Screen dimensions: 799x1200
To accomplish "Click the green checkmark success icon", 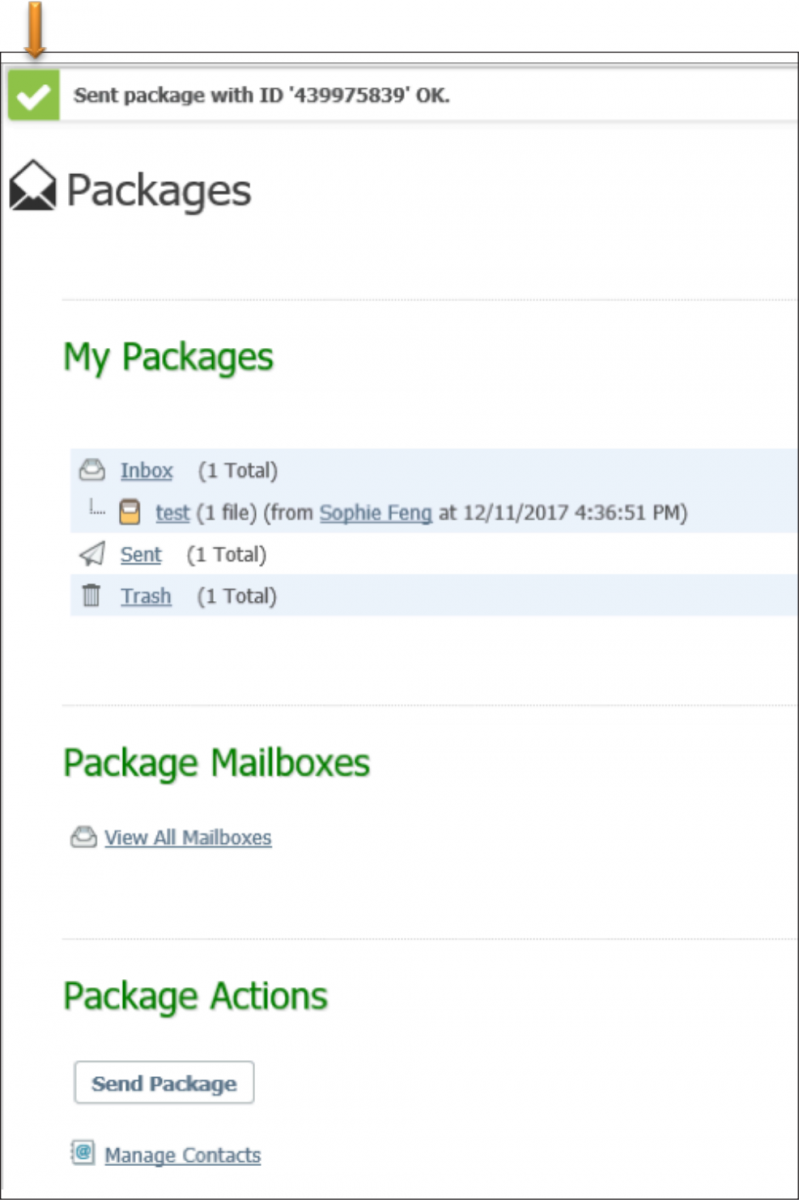I will (34, 96).
